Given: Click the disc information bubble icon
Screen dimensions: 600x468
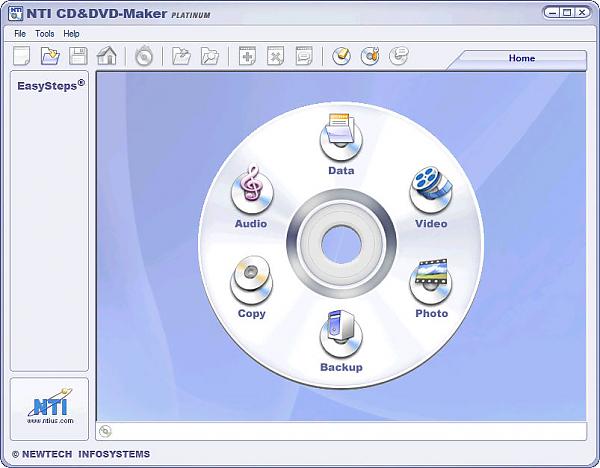Looking at the screenshot, I should coord(399,56).
